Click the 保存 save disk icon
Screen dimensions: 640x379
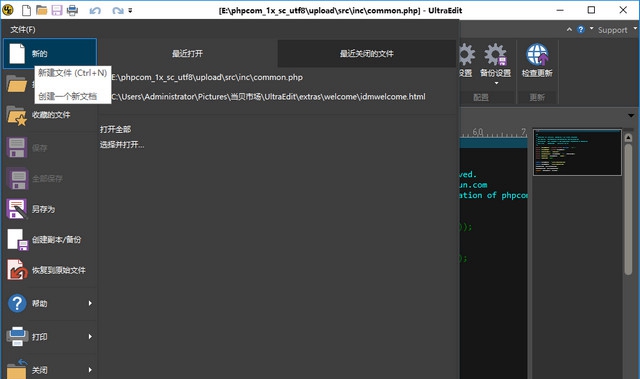tap(17, 147)
